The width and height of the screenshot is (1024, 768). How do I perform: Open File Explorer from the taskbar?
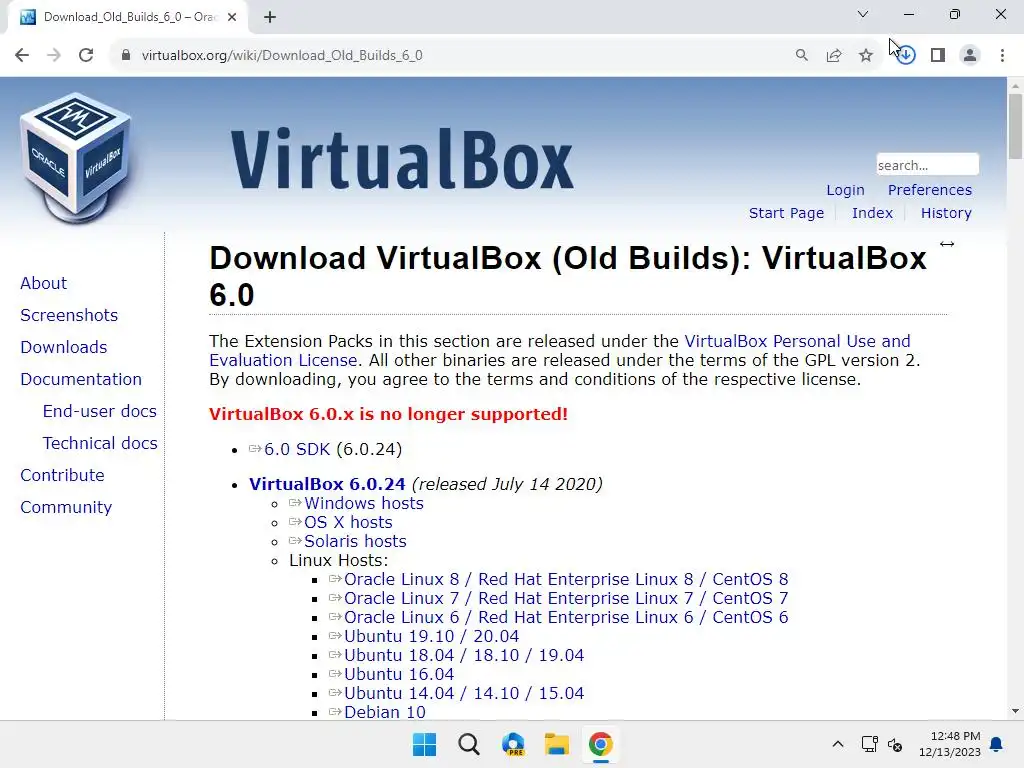tap(557, 744)
